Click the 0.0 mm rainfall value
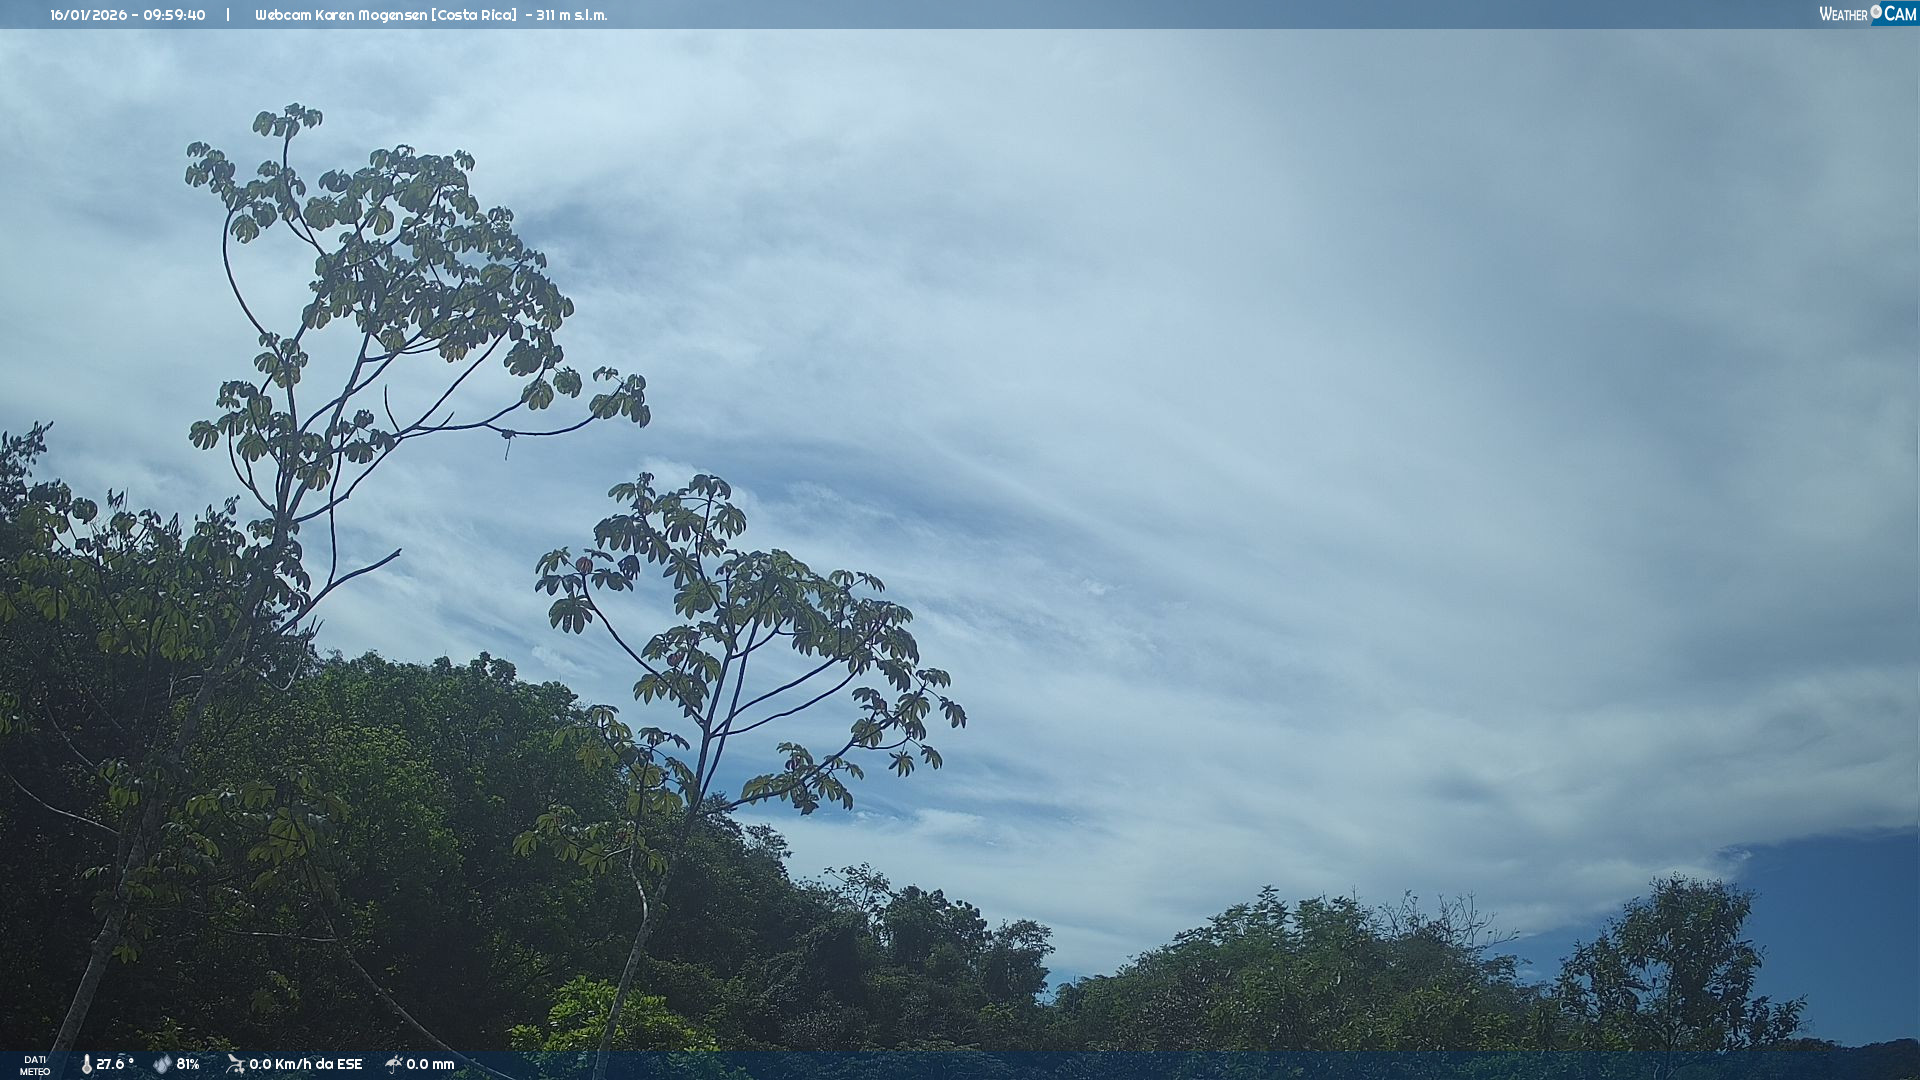The height and width of the screenshot is (1080, 1920). pyautogui.click(x=430, y=1064)
